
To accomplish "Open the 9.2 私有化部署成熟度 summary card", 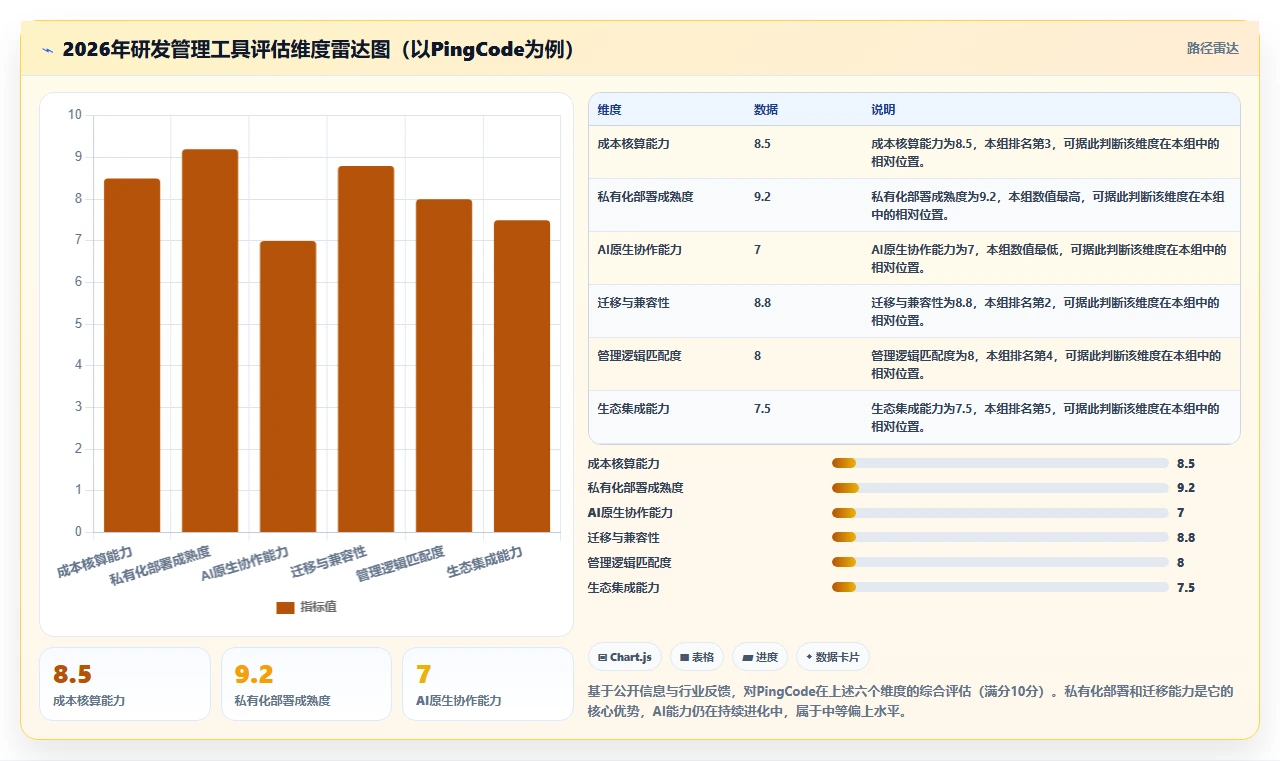I will pos(306,684).
